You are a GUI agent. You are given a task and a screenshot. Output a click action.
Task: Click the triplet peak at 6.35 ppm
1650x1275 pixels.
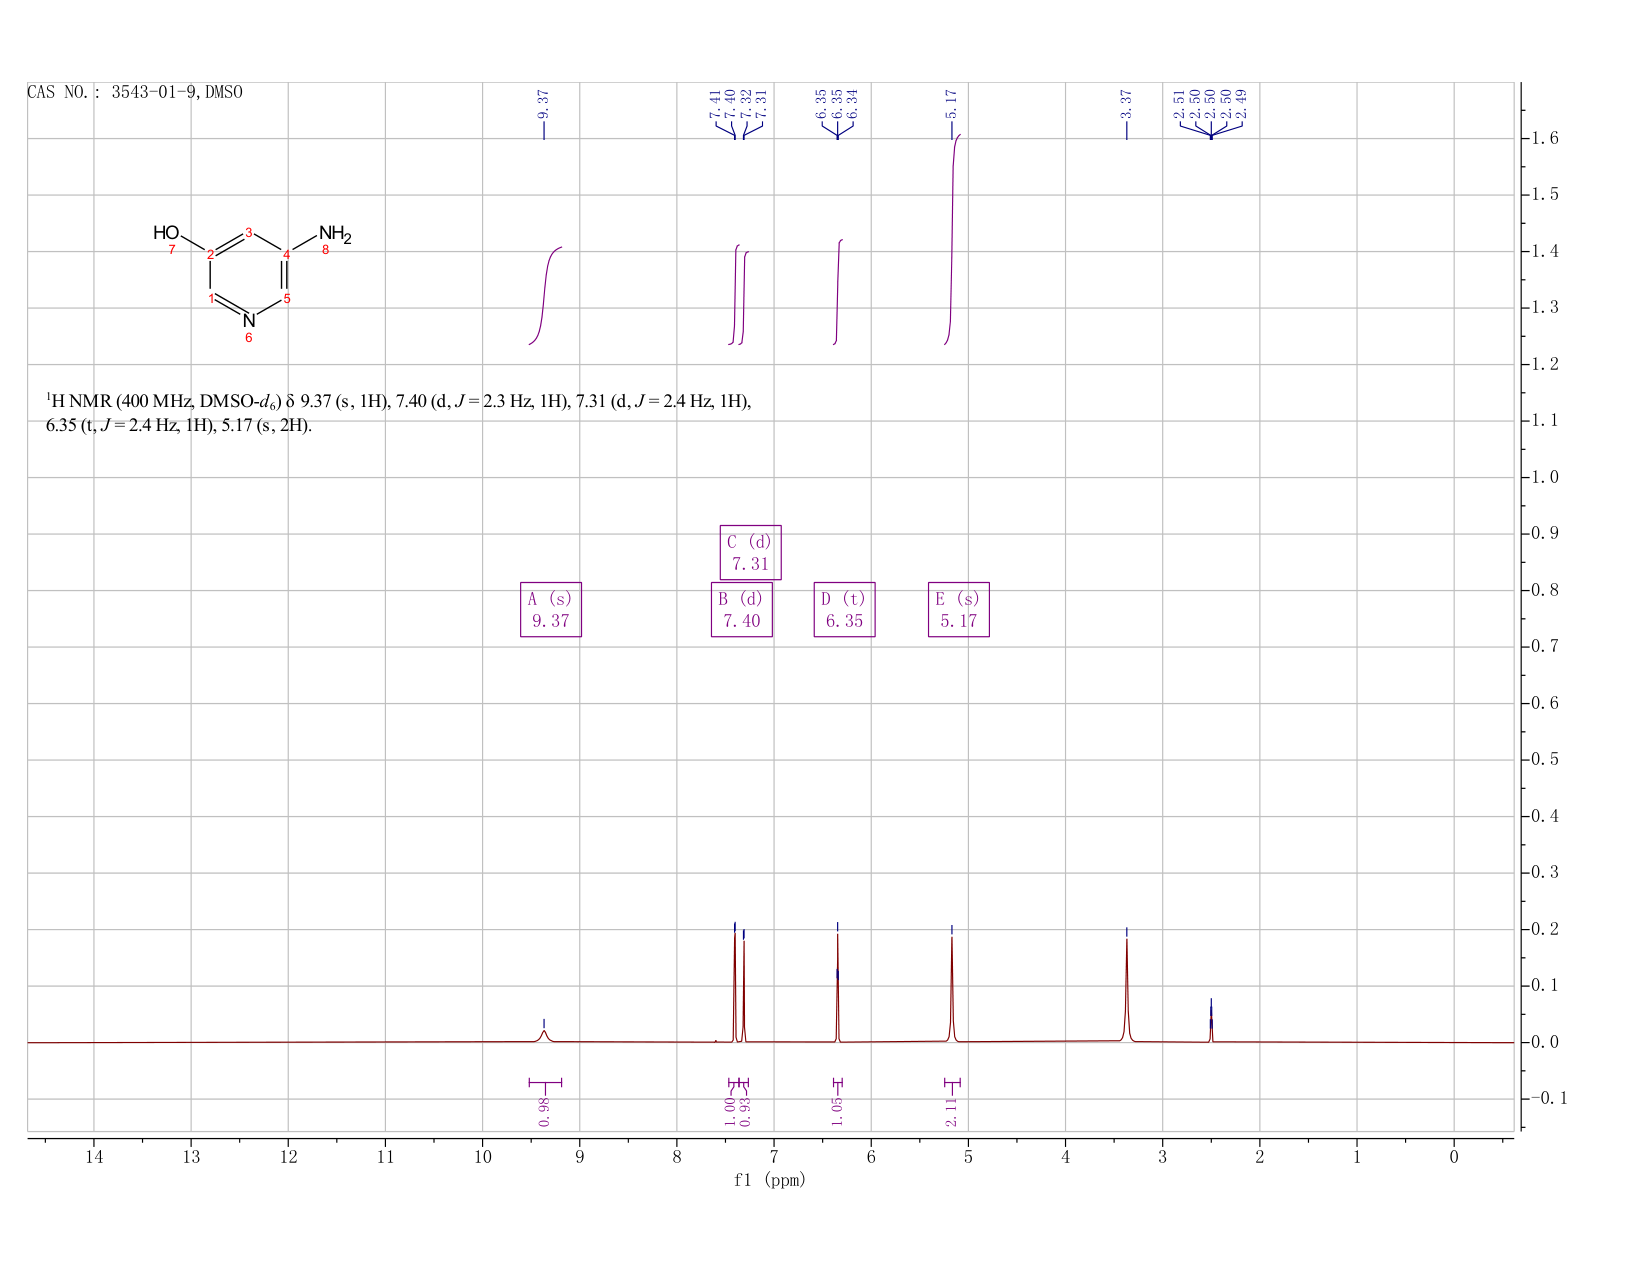pos(837,990)
